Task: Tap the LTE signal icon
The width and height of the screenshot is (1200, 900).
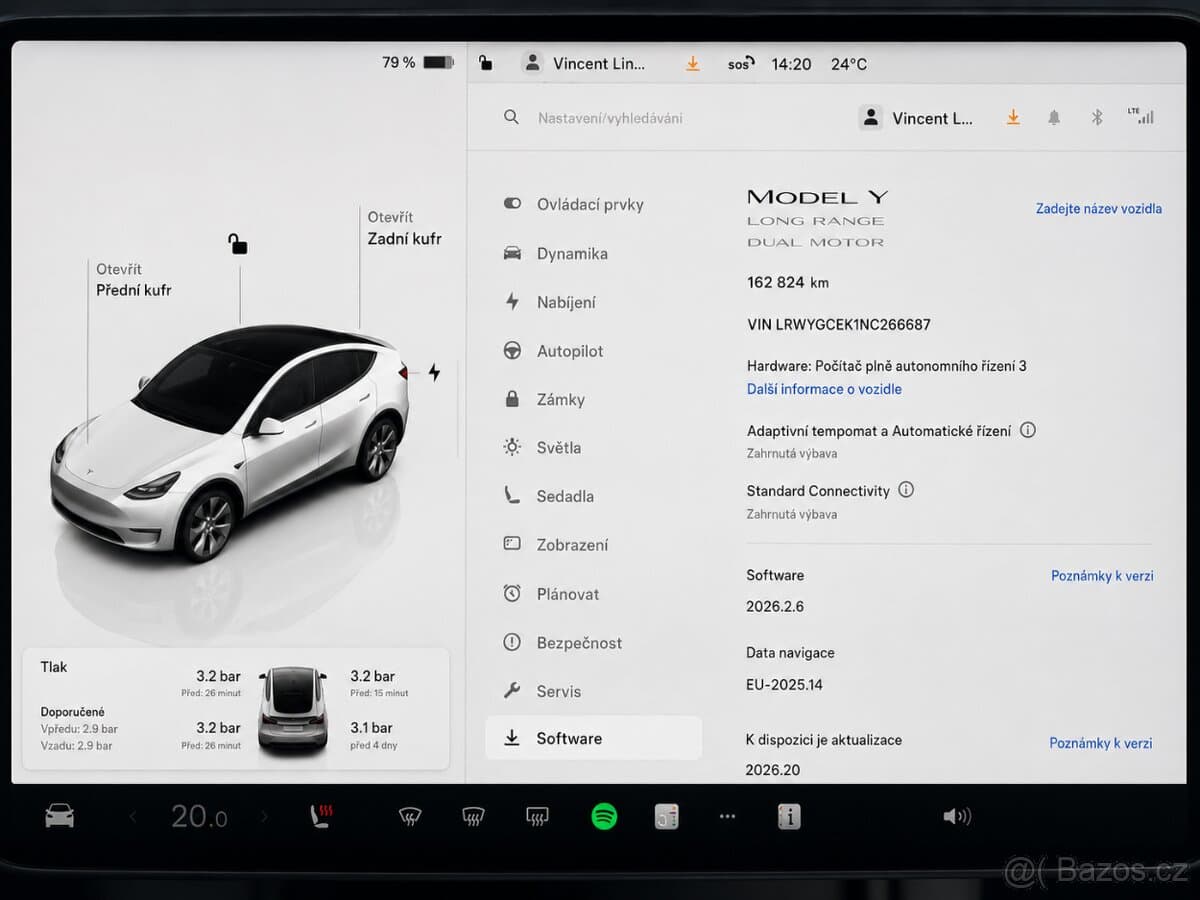Action: pos(1140,116)
